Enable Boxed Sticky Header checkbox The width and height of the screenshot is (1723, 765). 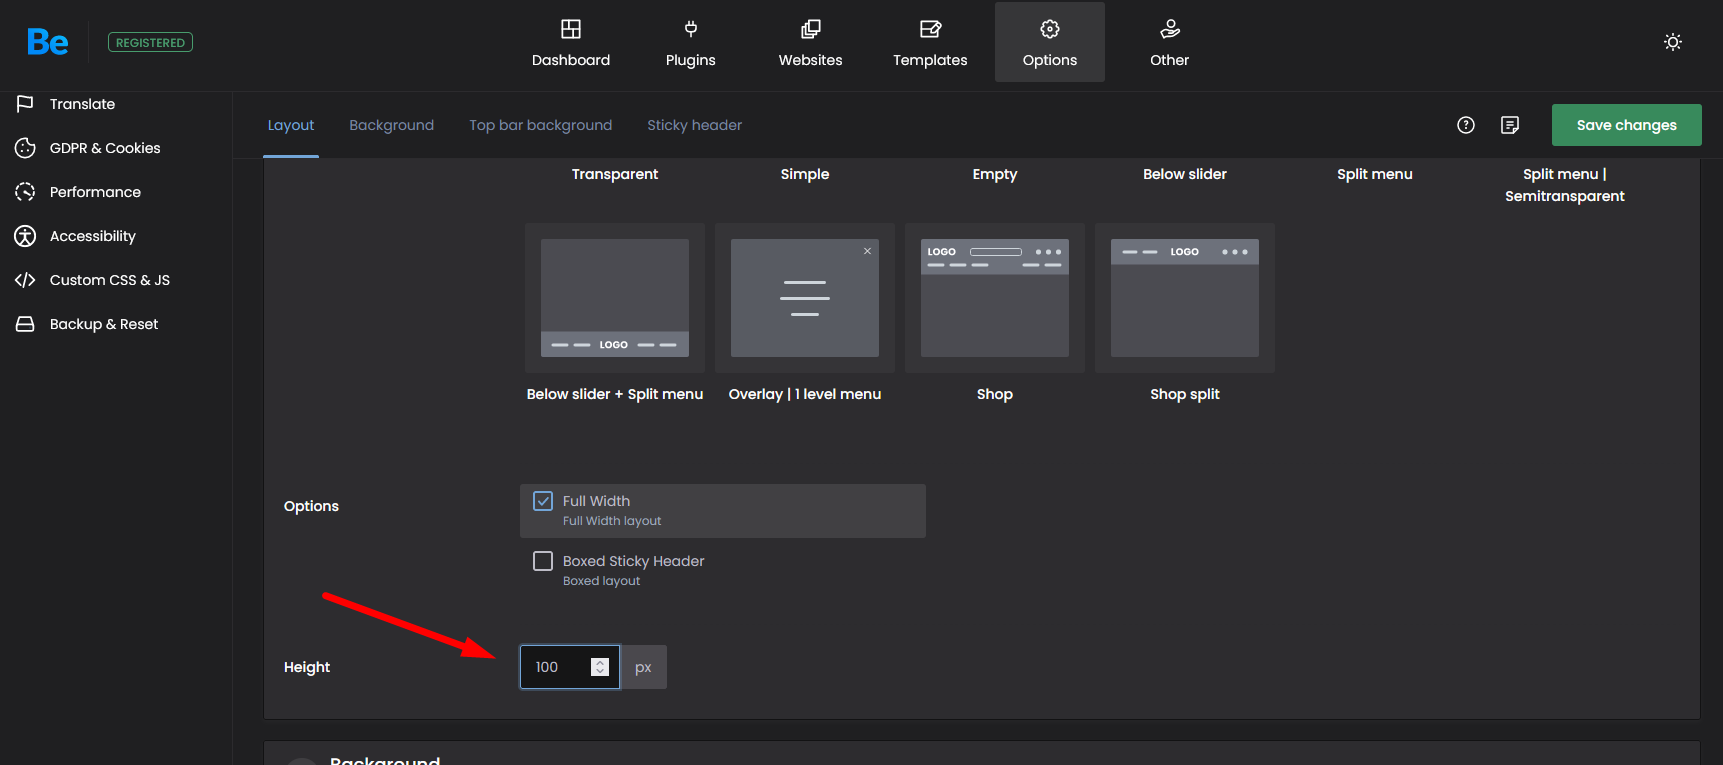pos(543,561)
